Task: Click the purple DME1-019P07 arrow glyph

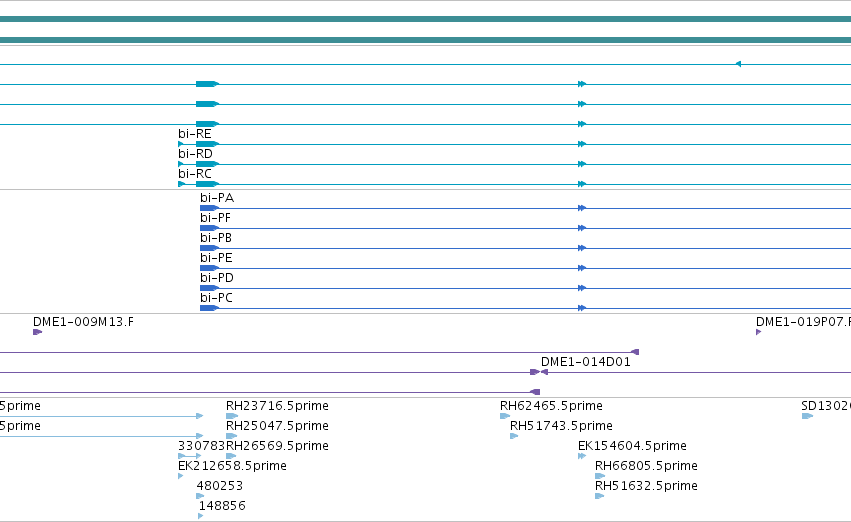Action: pyautogui.click(x=758, y=332)
